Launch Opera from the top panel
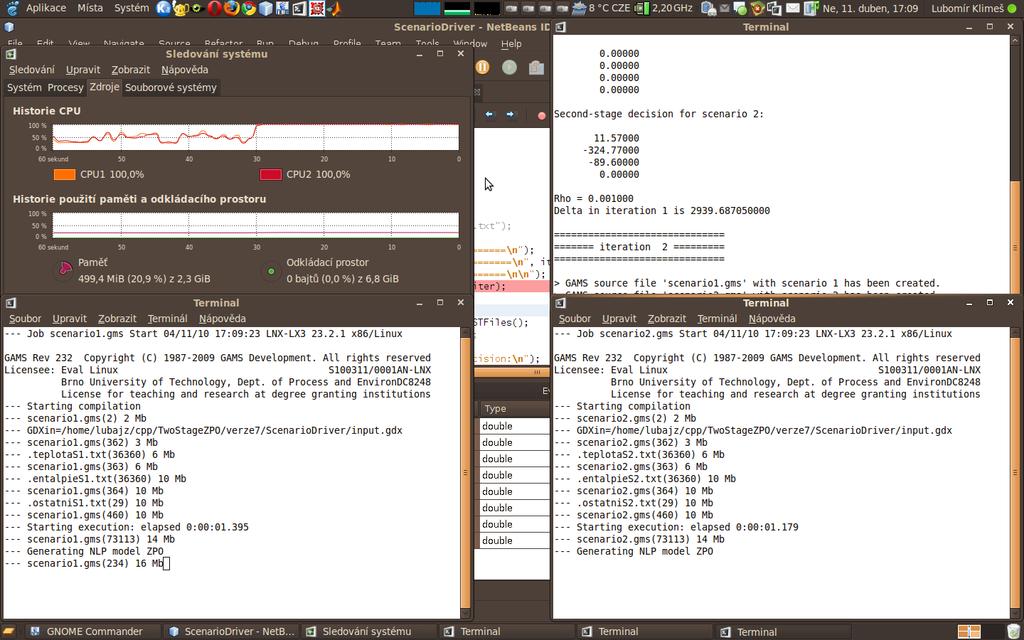Image resolution: width=1024 pixels, height=640 pixels. pos(215,8)
